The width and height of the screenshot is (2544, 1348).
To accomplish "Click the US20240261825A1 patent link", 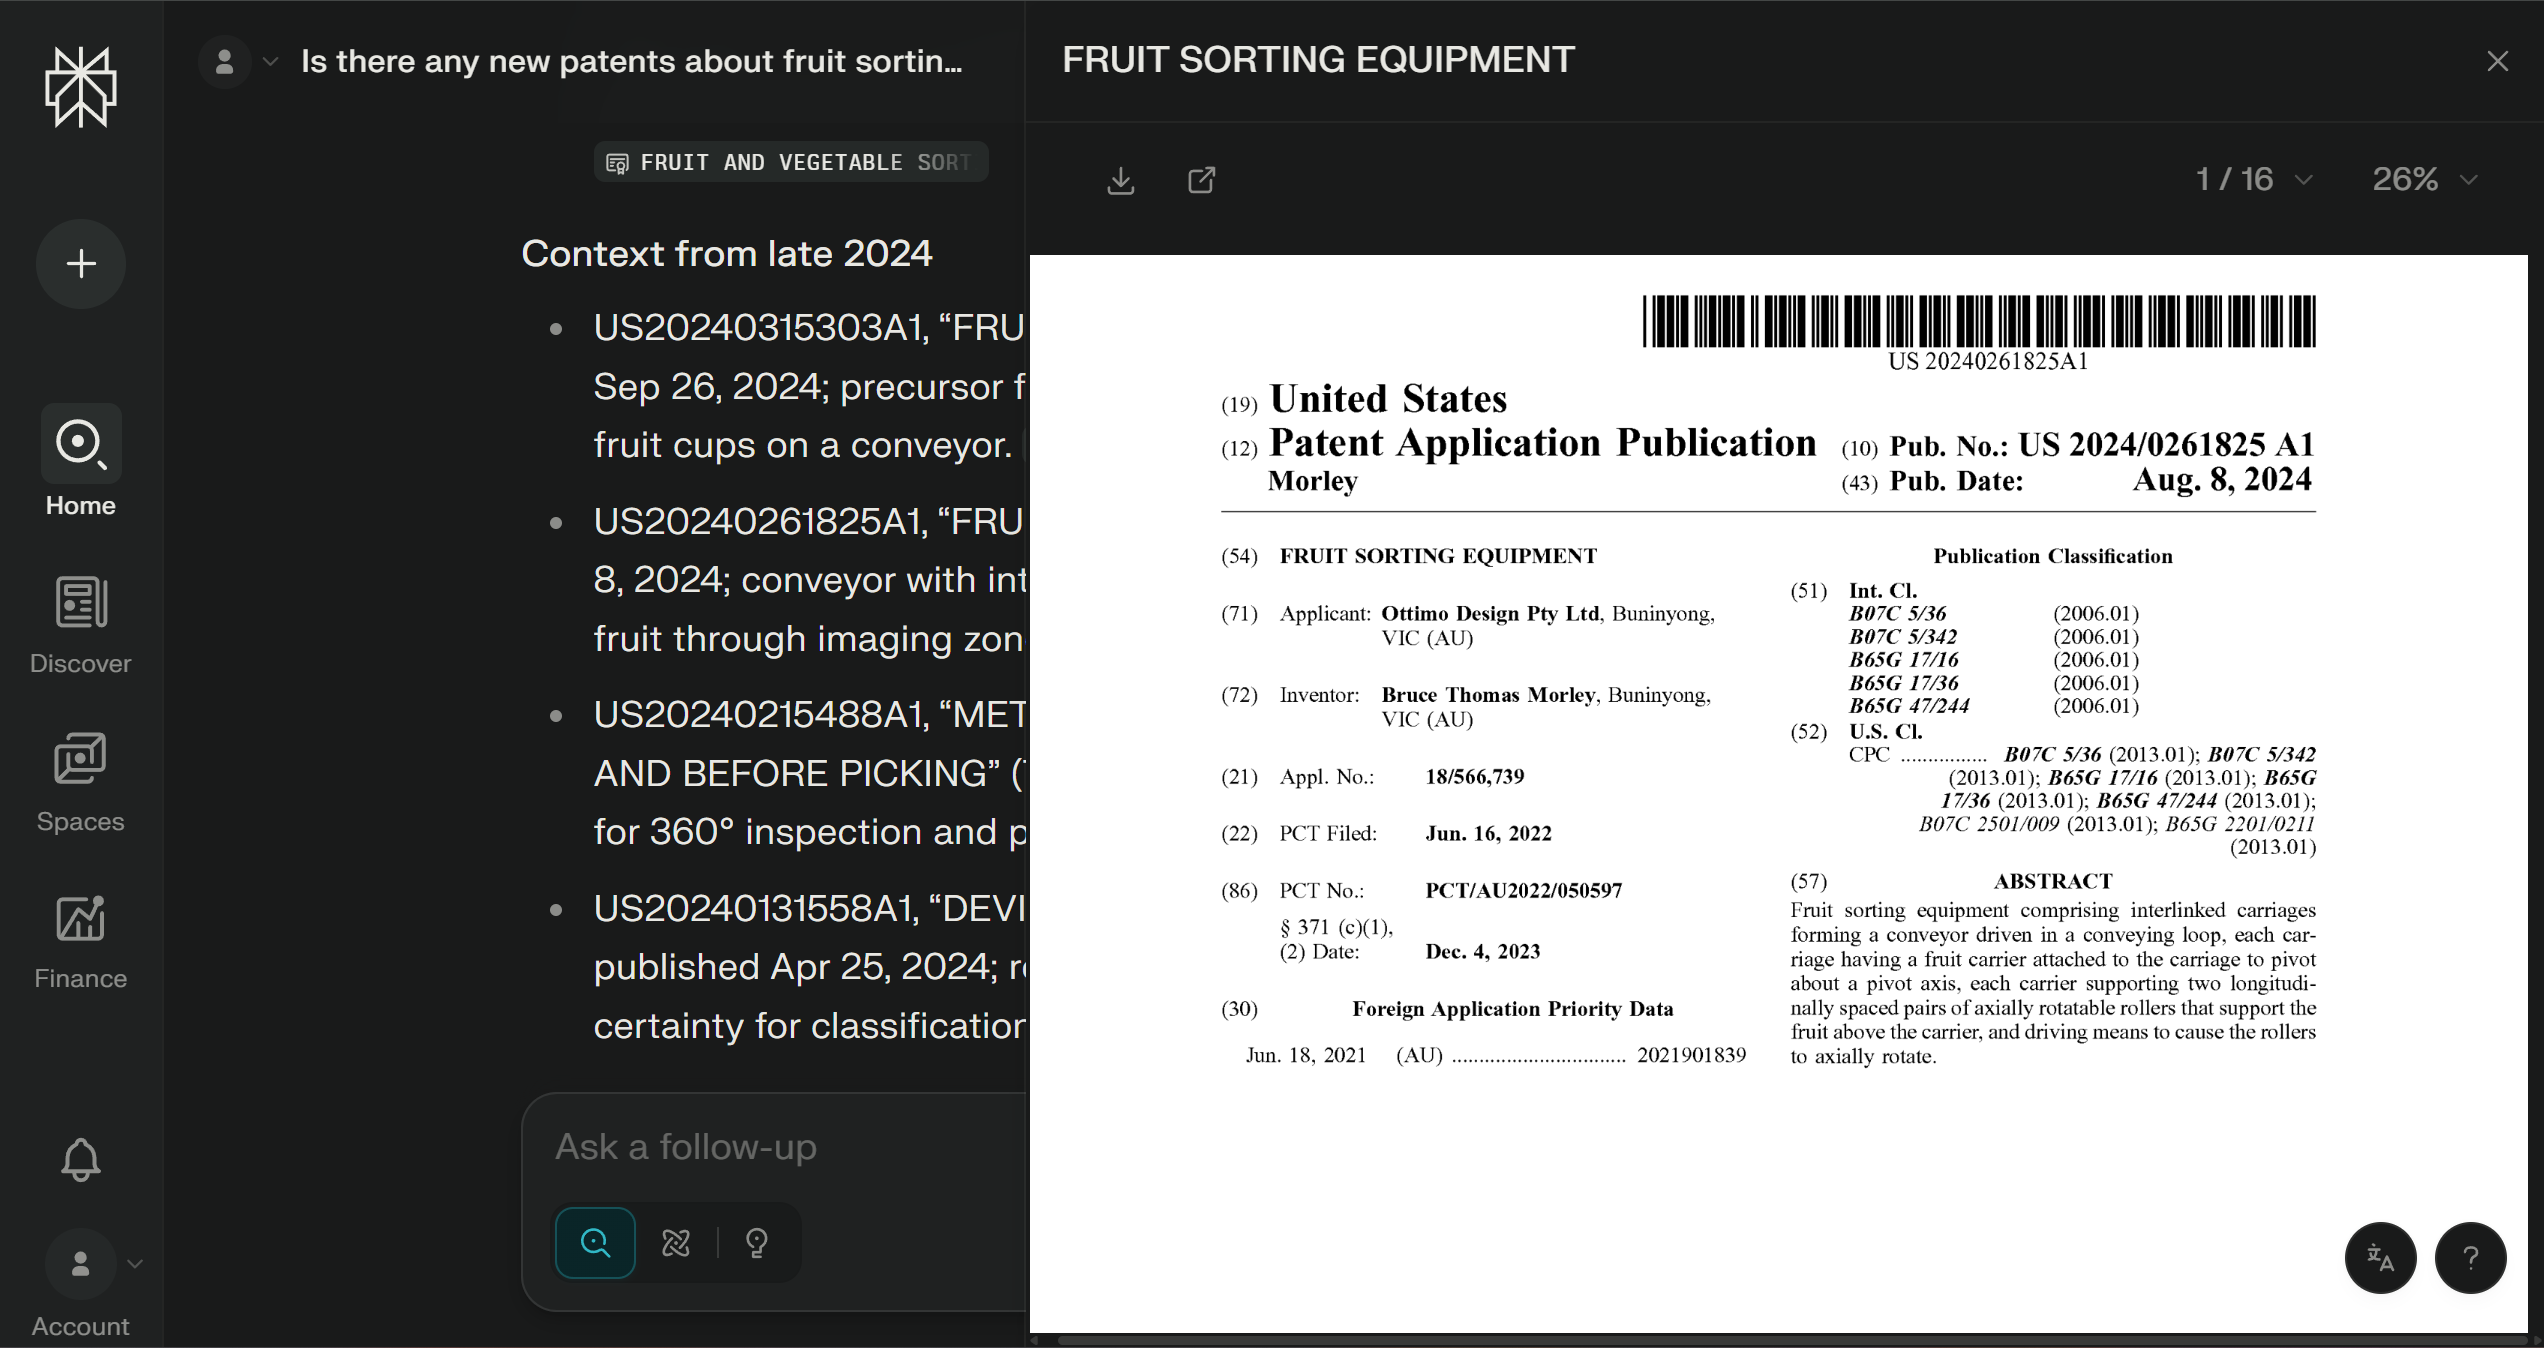I will pos(756,521).
